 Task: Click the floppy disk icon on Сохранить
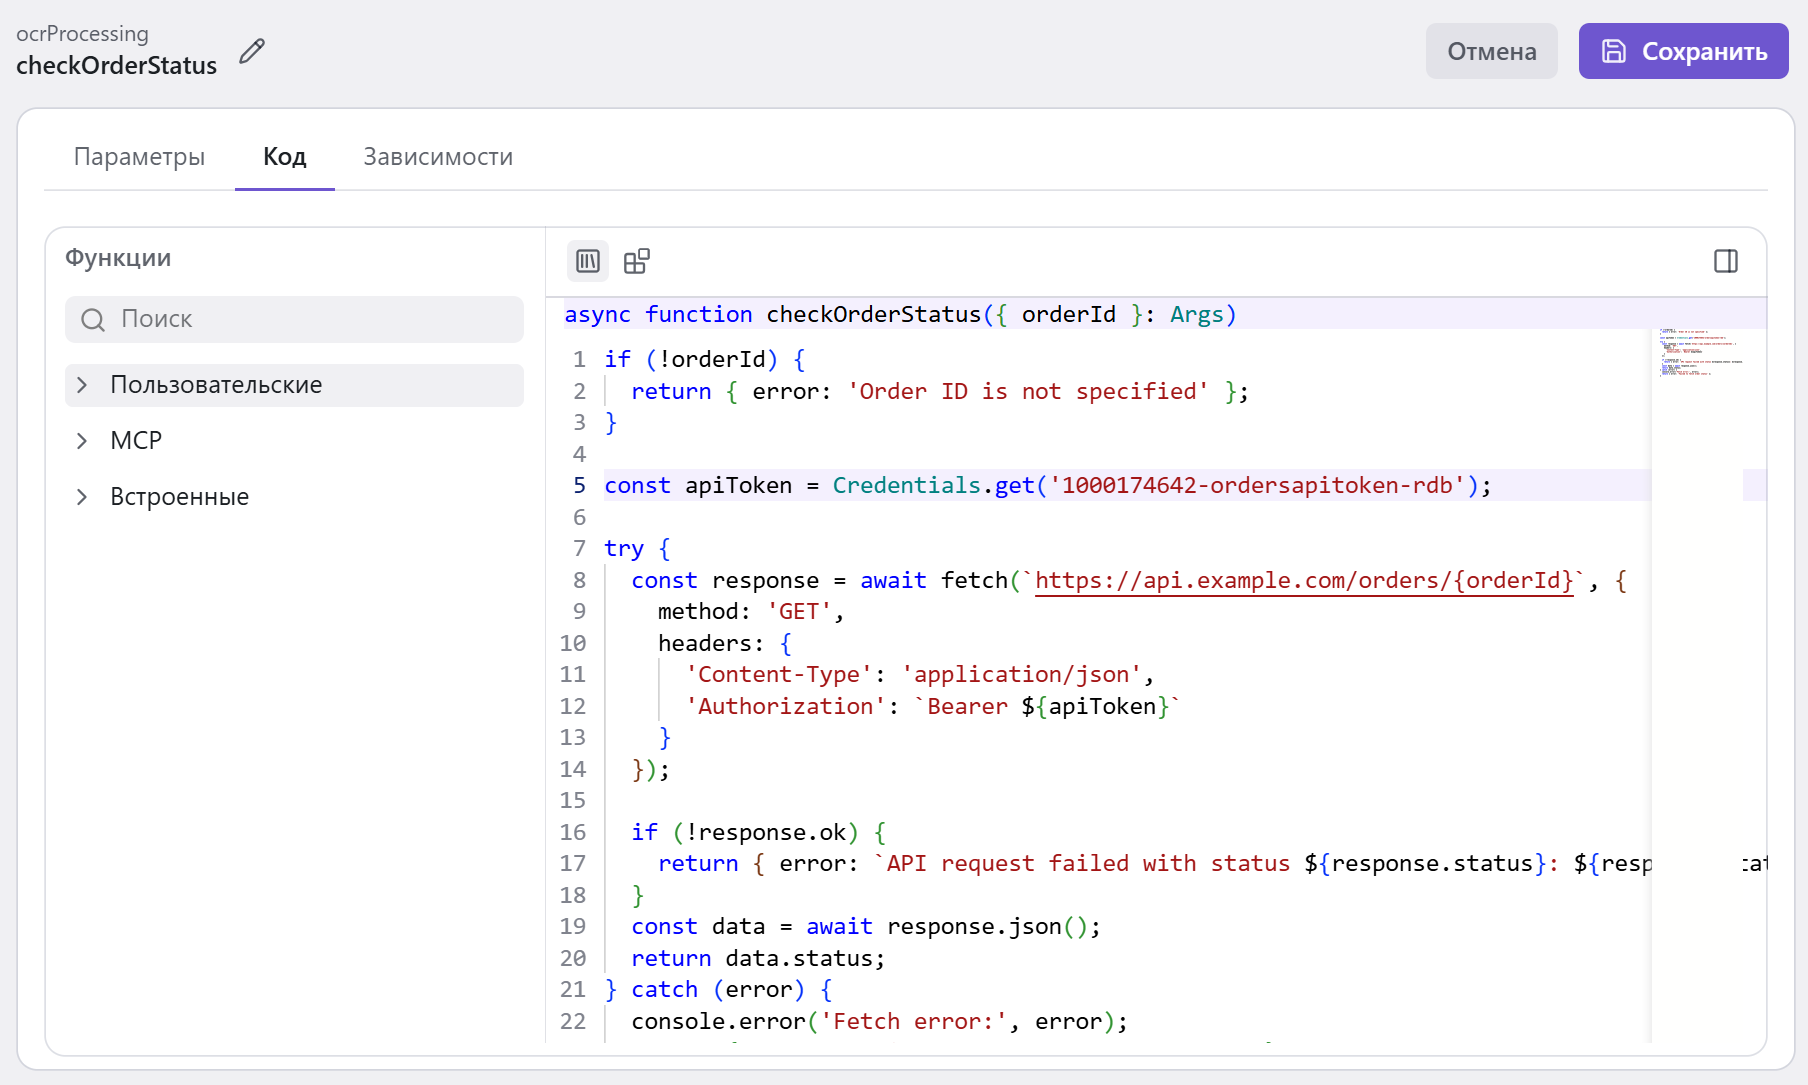(1613, 51)
